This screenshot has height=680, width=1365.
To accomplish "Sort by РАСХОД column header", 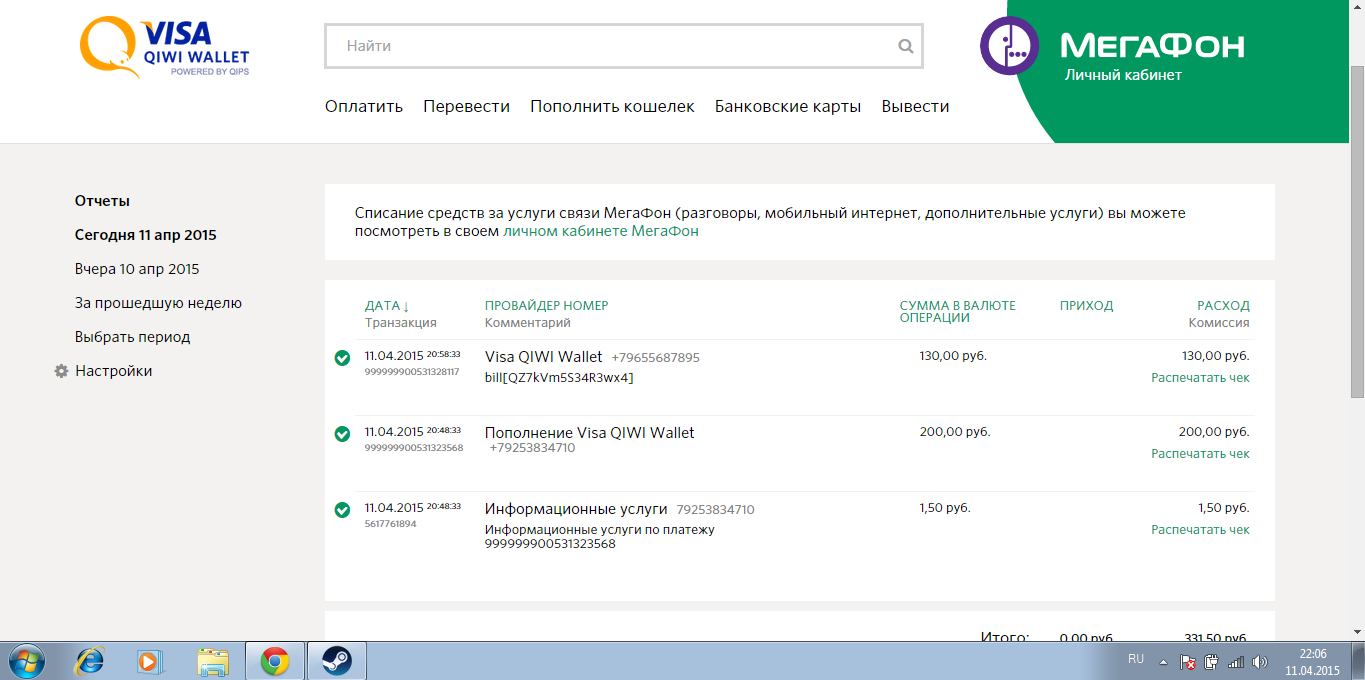I will pyautogui.click(x=1223, y=306).
